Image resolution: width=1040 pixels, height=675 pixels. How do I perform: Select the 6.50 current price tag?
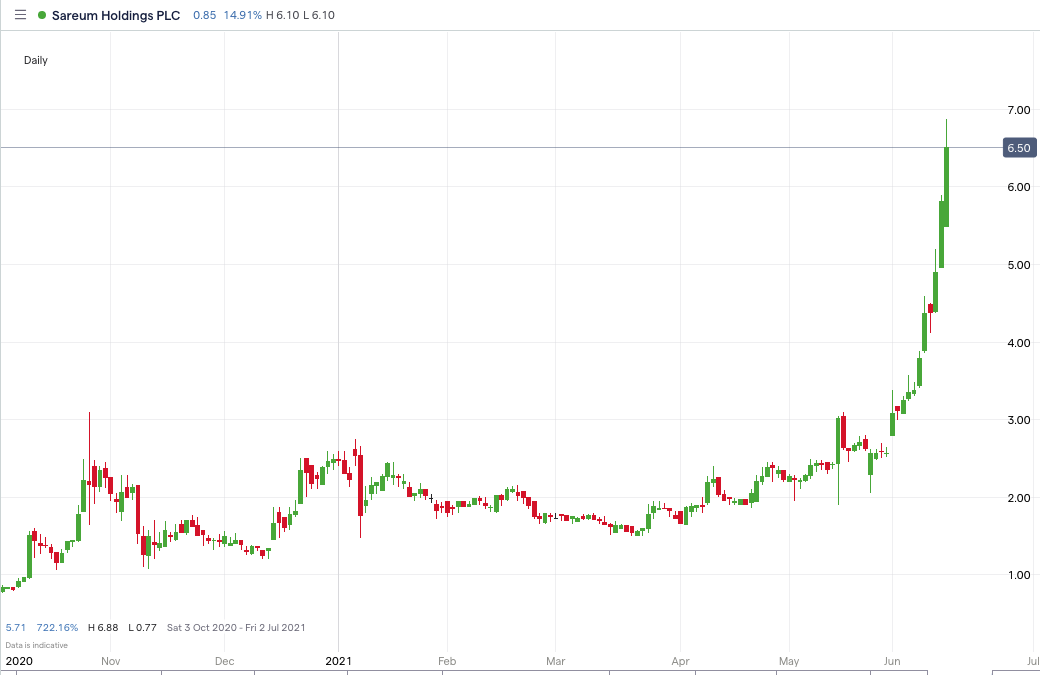(x=1020, y=148)
